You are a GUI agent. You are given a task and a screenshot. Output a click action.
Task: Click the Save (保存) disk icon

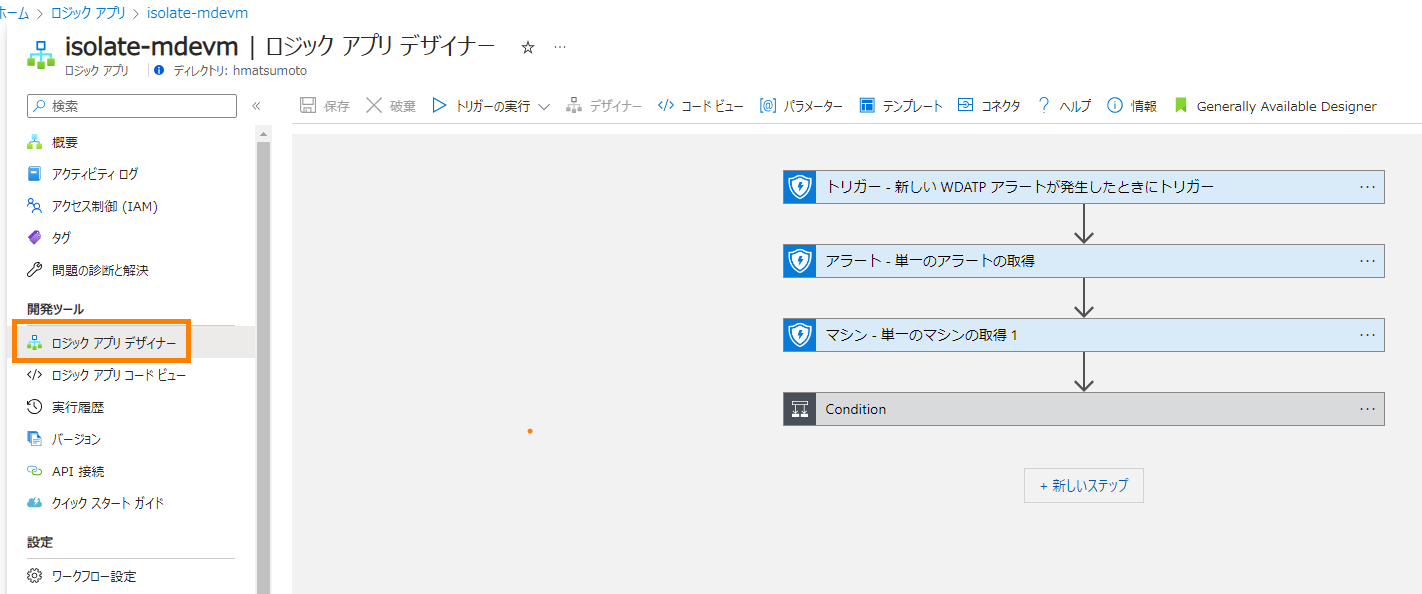tap(308, 106)
